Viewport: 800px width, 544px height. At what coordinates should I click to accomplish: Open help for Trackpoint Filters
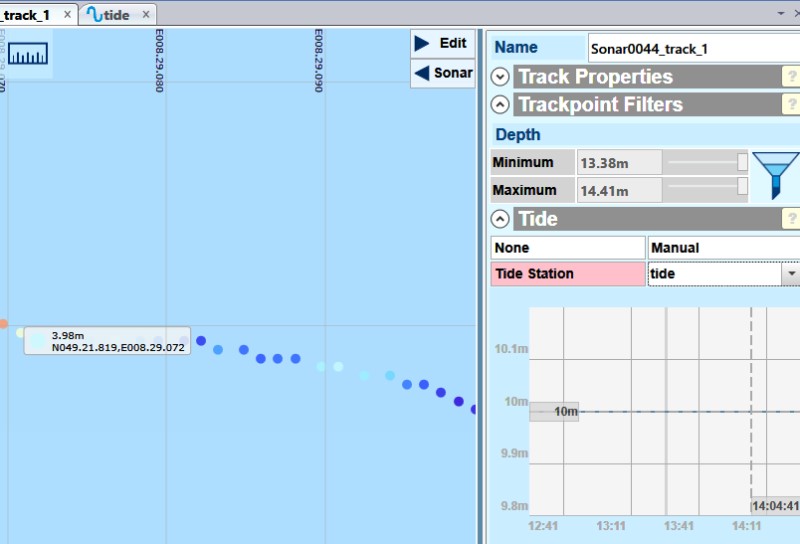pos(791,105)
